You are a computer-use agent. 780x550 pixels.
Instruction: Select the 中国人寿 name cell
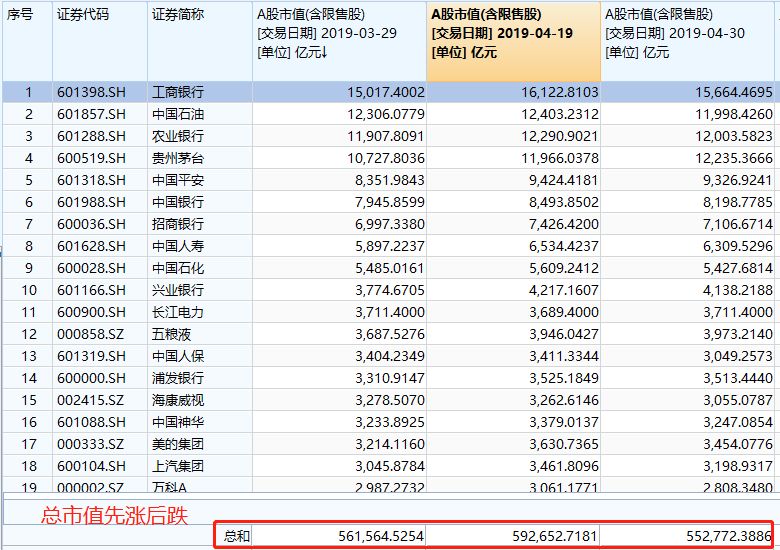[200, 246]
